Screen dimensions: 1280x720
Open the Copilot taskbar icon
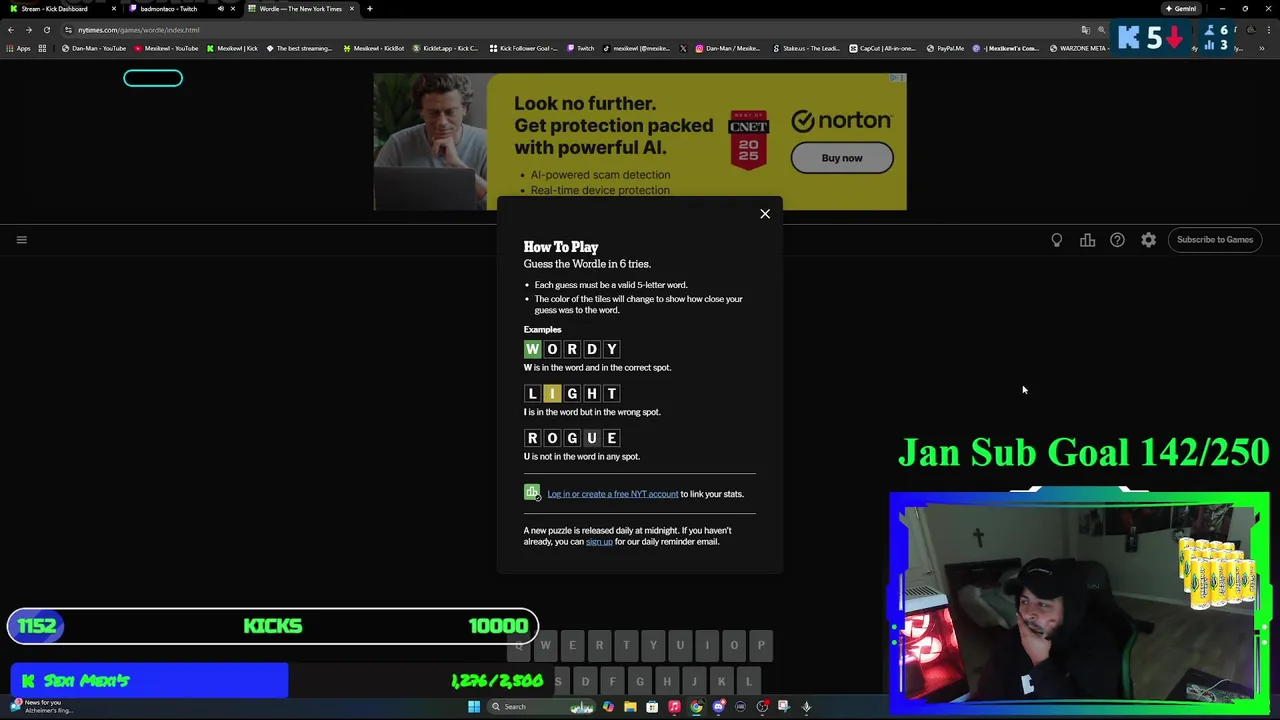coord(608,707)
